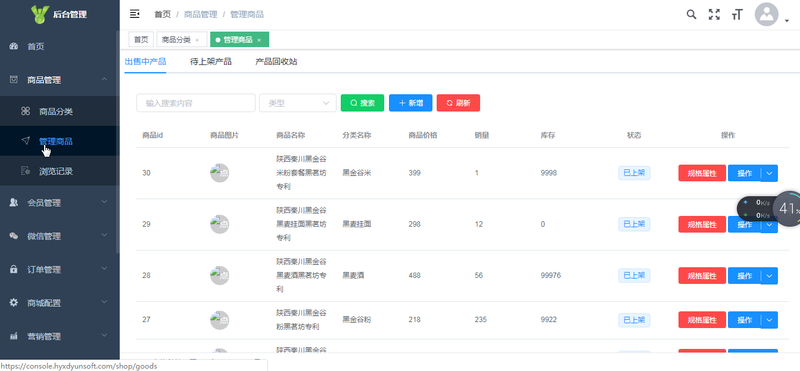Click the 微信管理 chat icon
Image resolution: width=800 pixels, height=371 pixels.
14,236
